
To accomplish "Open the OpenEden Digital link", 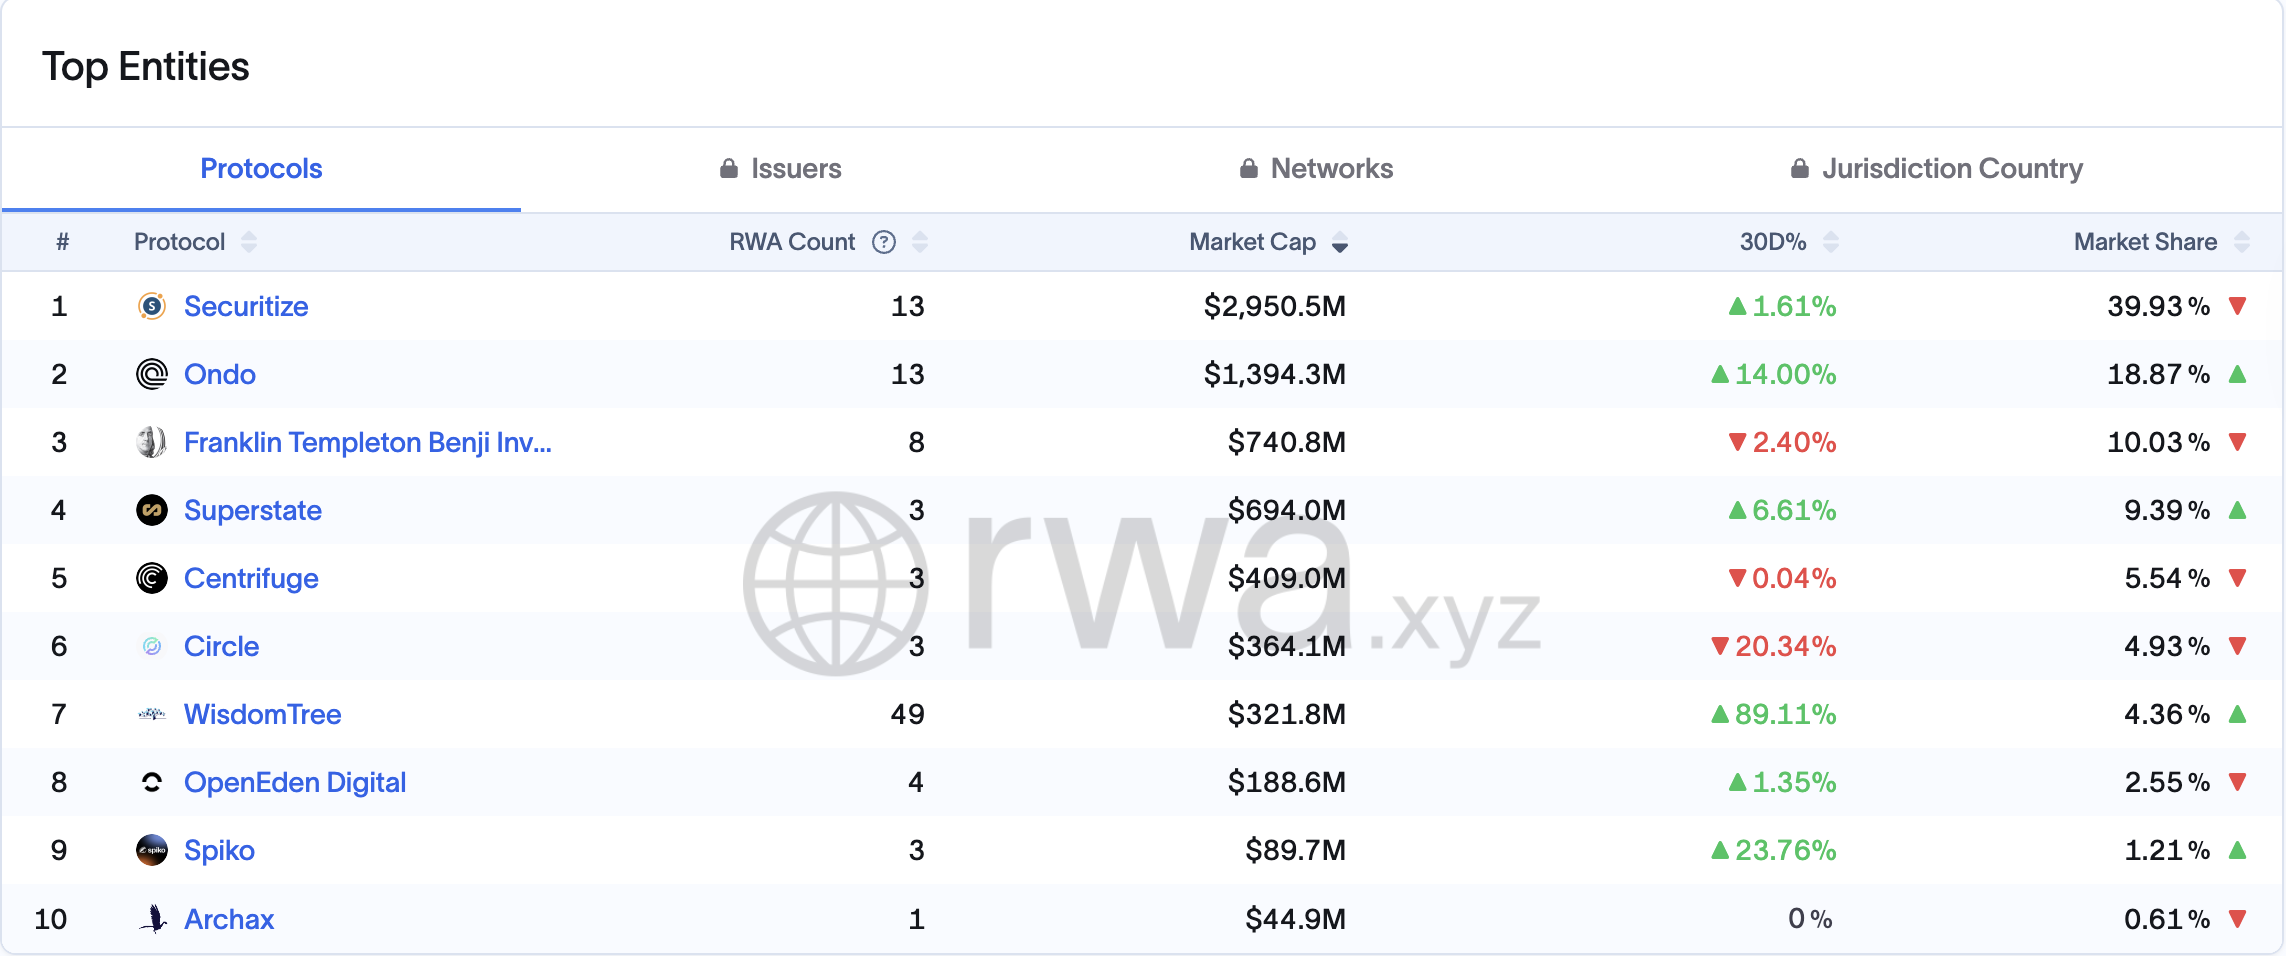I will (294, 782).
